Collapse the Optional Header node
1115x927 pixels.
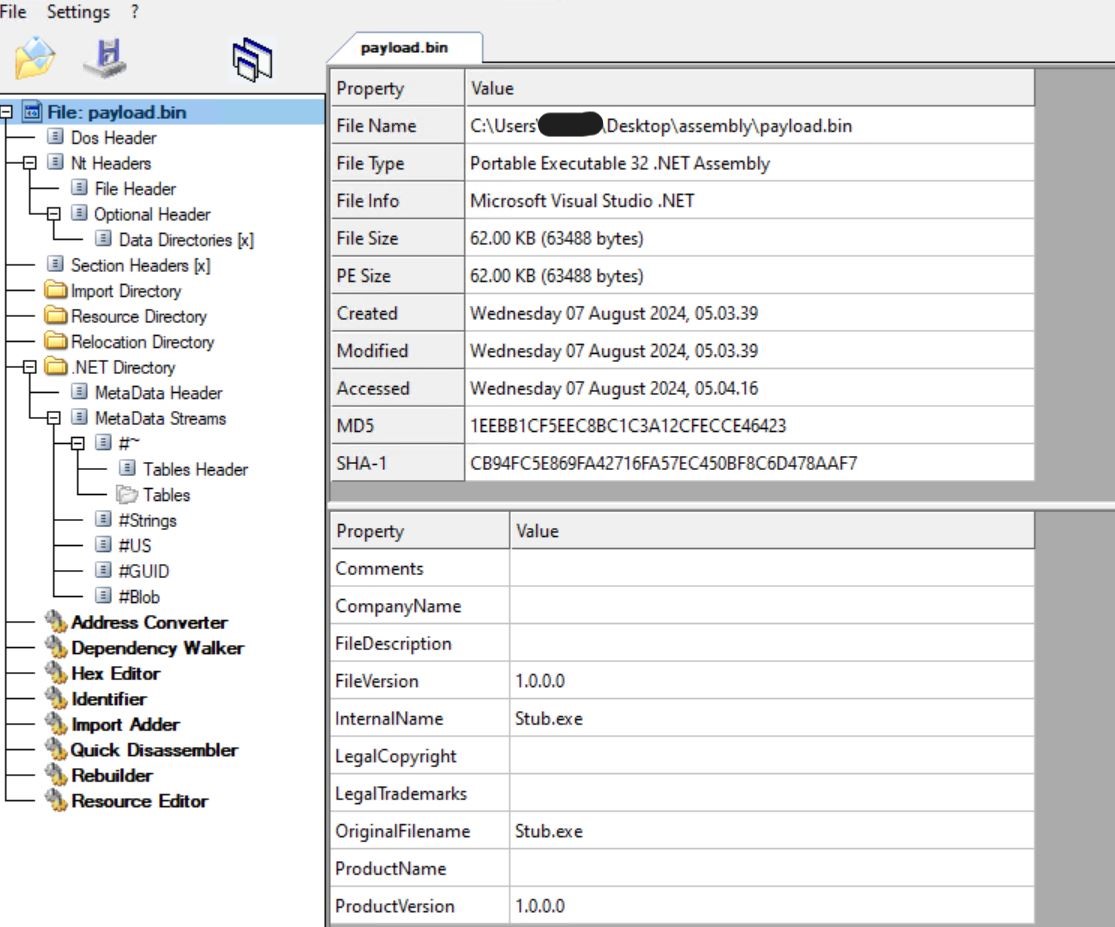[53, 214]
